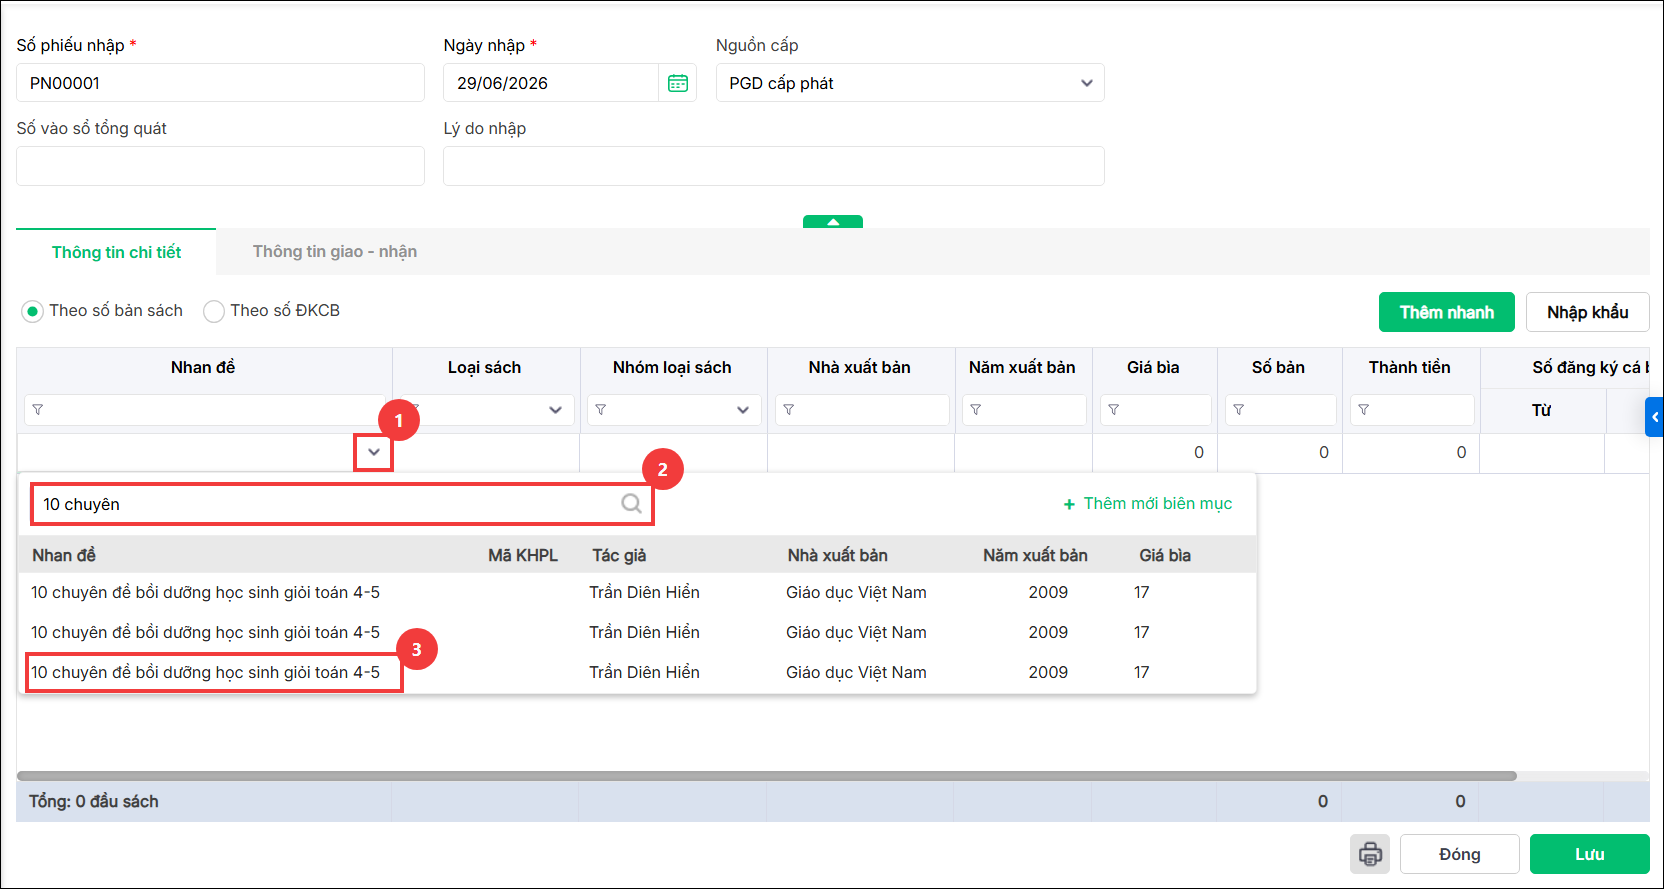Click the Năm xuất bản filter input
This screenshot has height=889, width=1664.
tap(1024, 410)
